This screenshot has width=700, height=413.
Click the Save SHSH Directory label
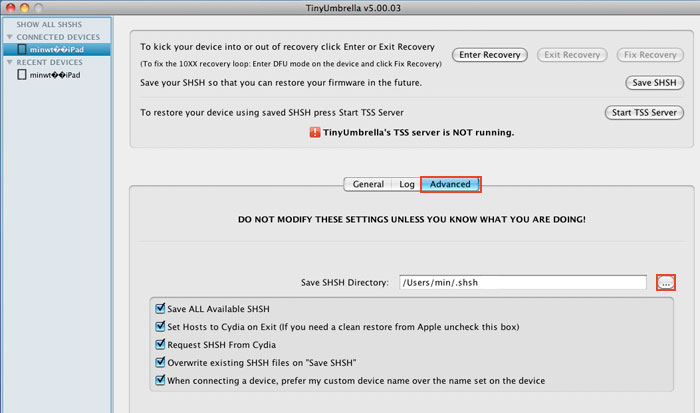tap(345, 282)
